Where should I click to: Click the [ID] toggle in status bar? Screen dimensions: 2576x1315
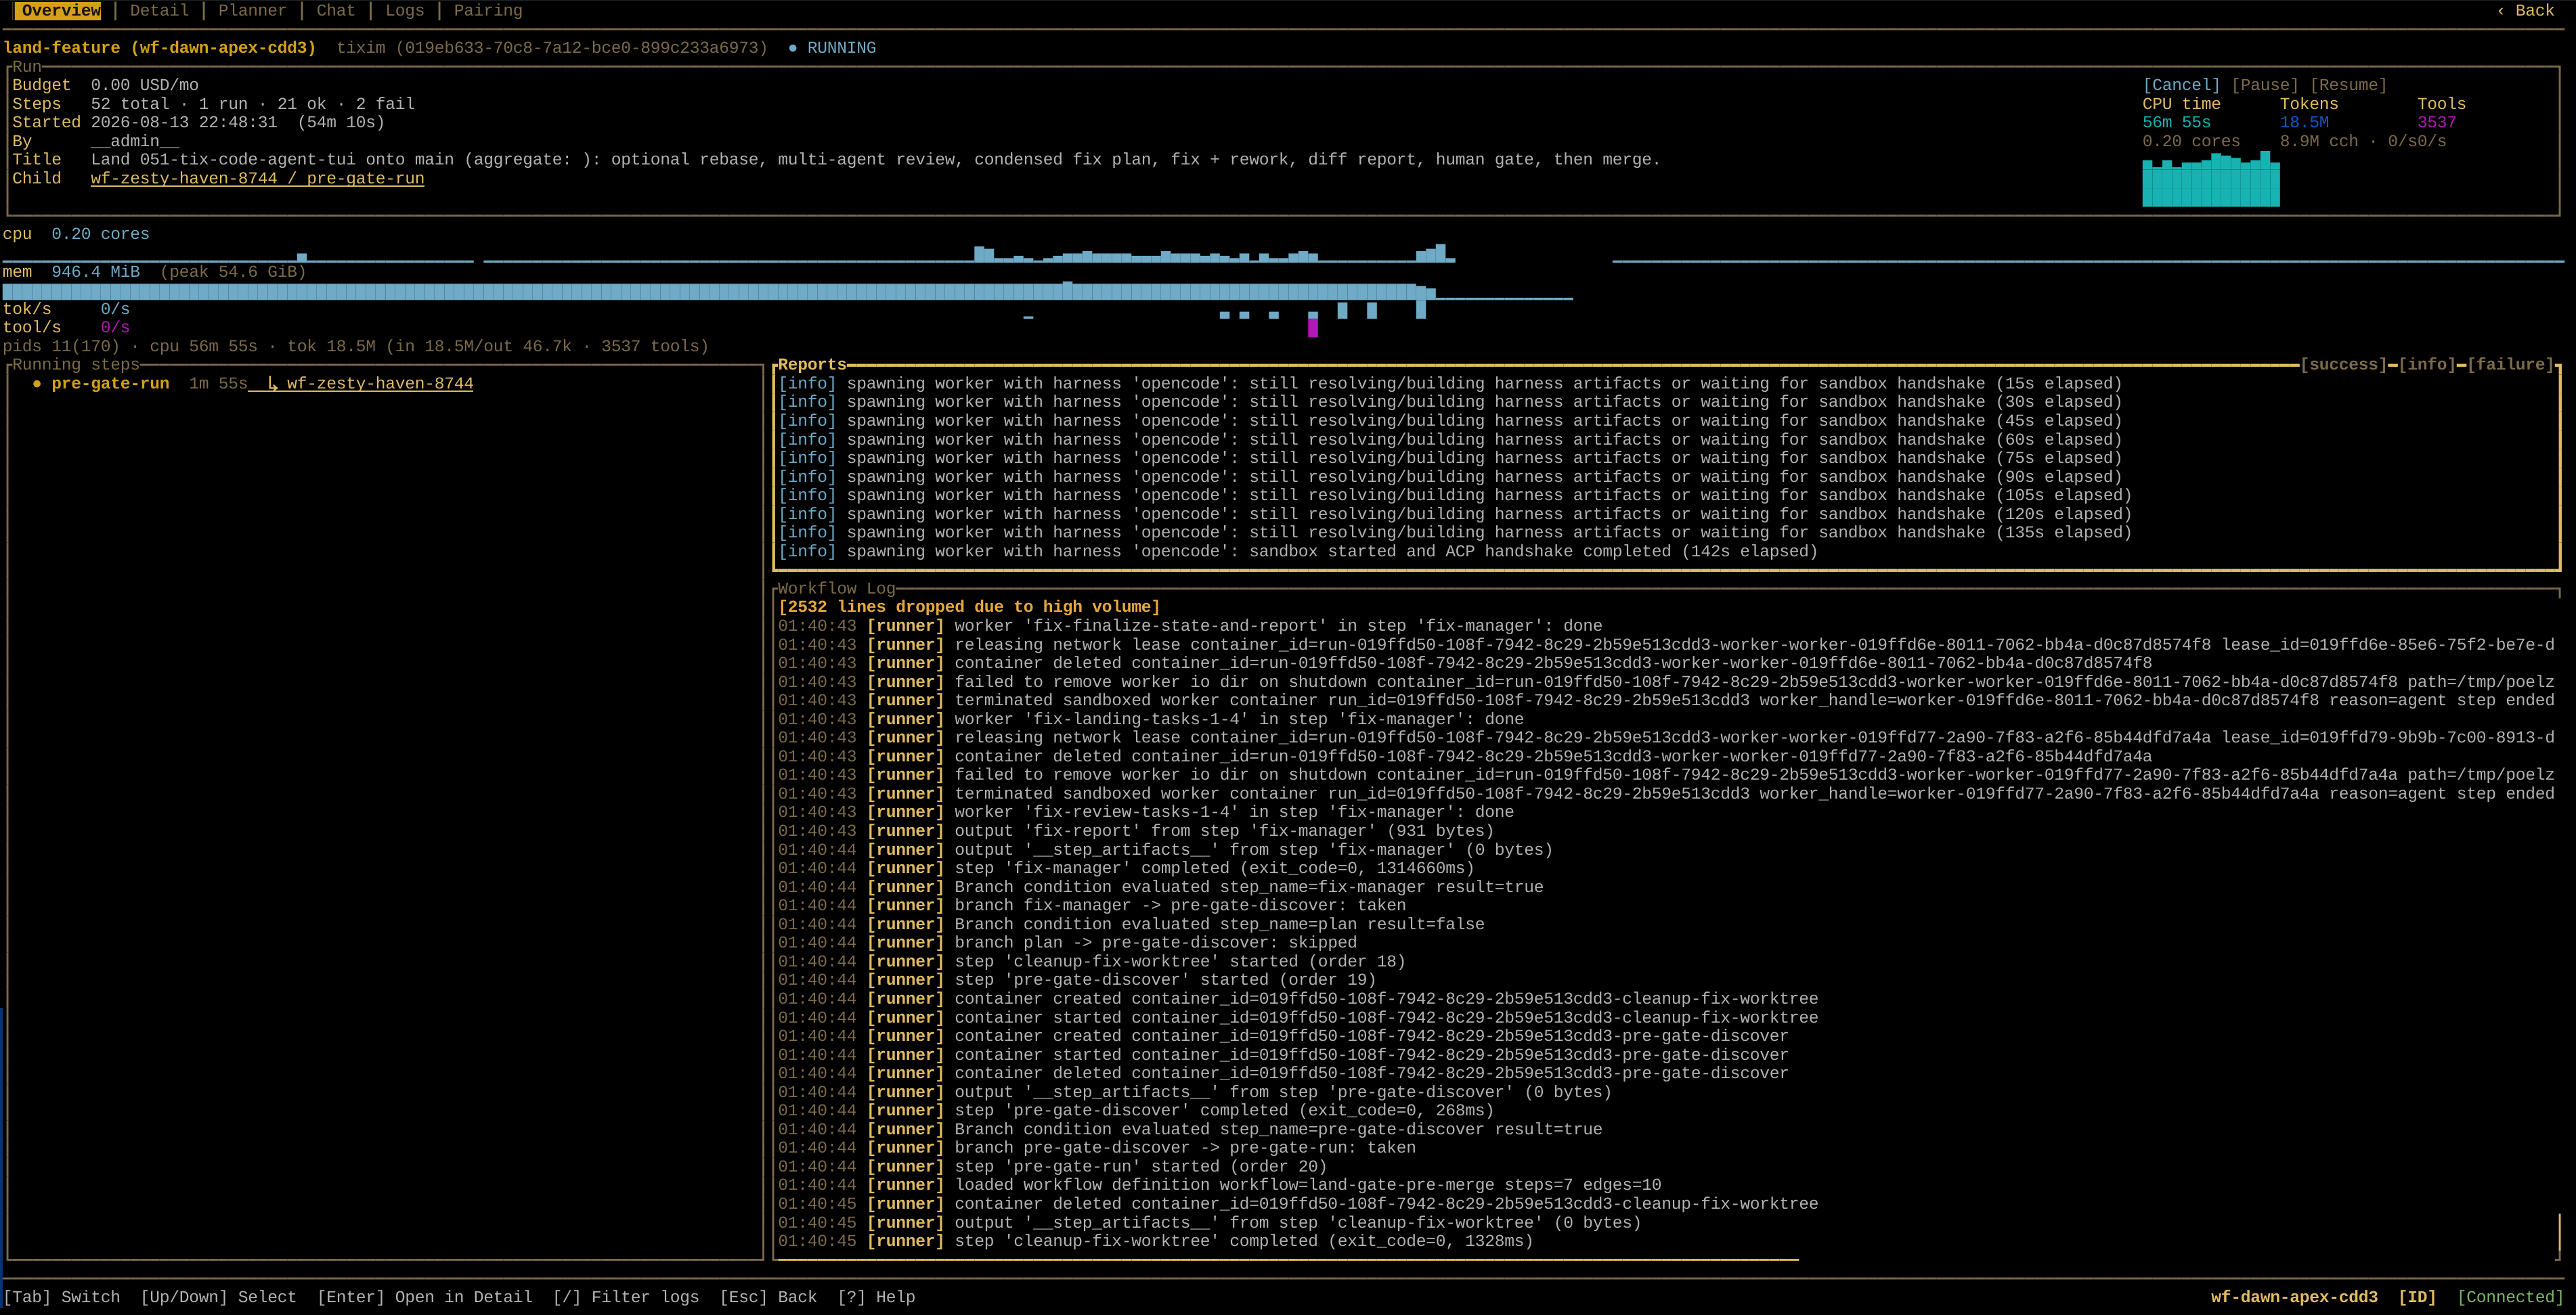[2417, 1297]
